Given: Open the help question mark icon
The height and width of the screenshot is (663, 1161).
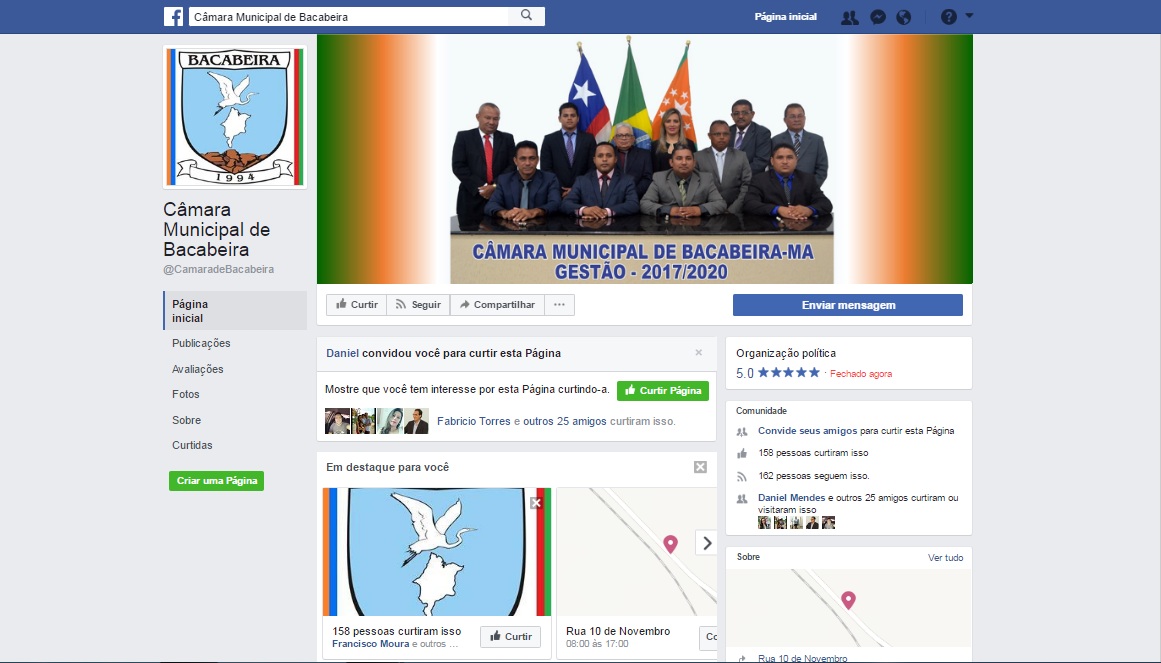Looking at the screenshot, I should [948, 16].
